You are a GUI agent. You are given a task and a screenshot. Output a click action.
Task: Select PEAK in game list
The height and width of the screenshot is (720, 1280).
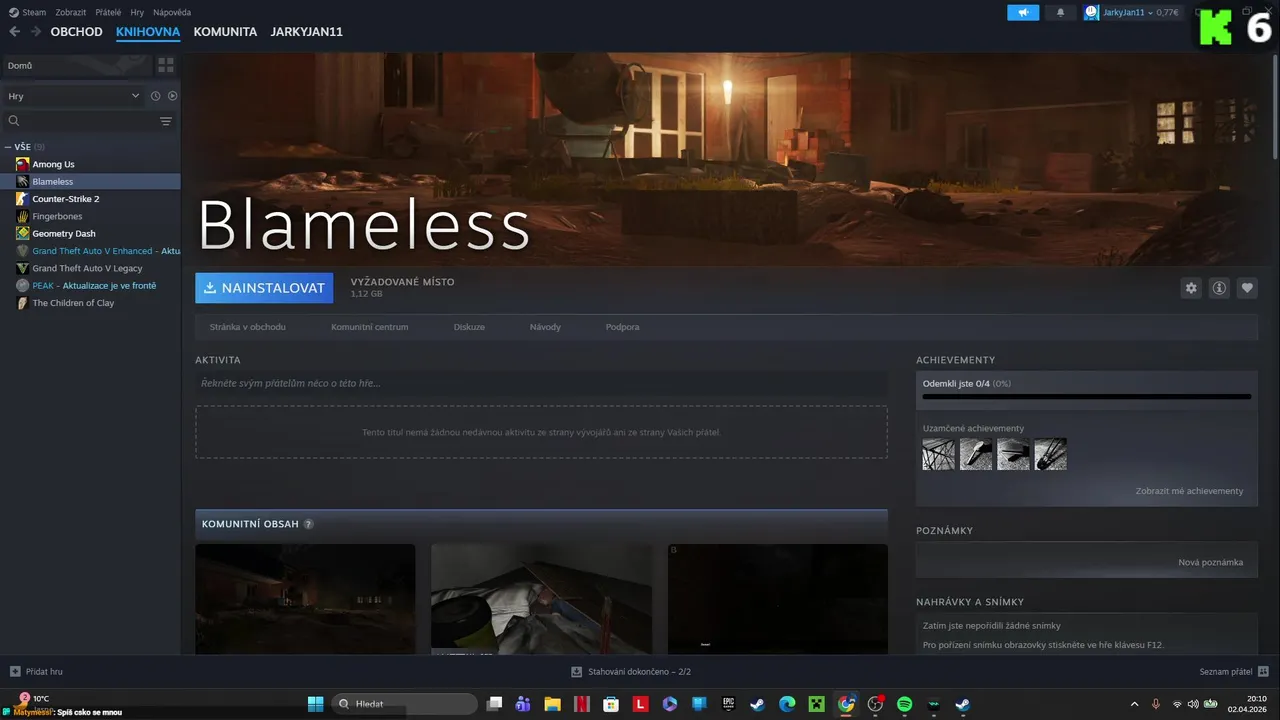tap(90, 285)
